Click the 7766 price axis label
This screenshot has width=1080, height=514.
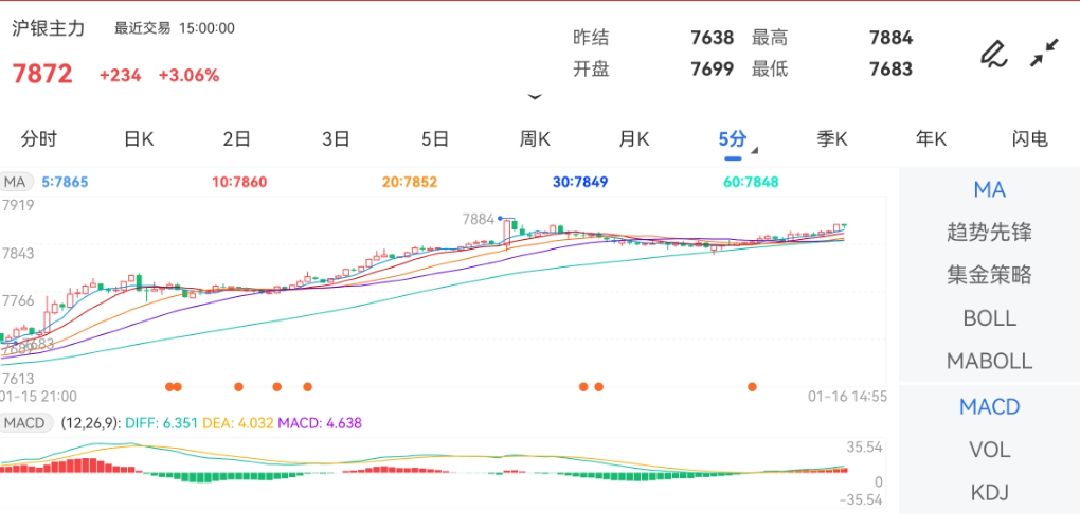coord(17,300)
